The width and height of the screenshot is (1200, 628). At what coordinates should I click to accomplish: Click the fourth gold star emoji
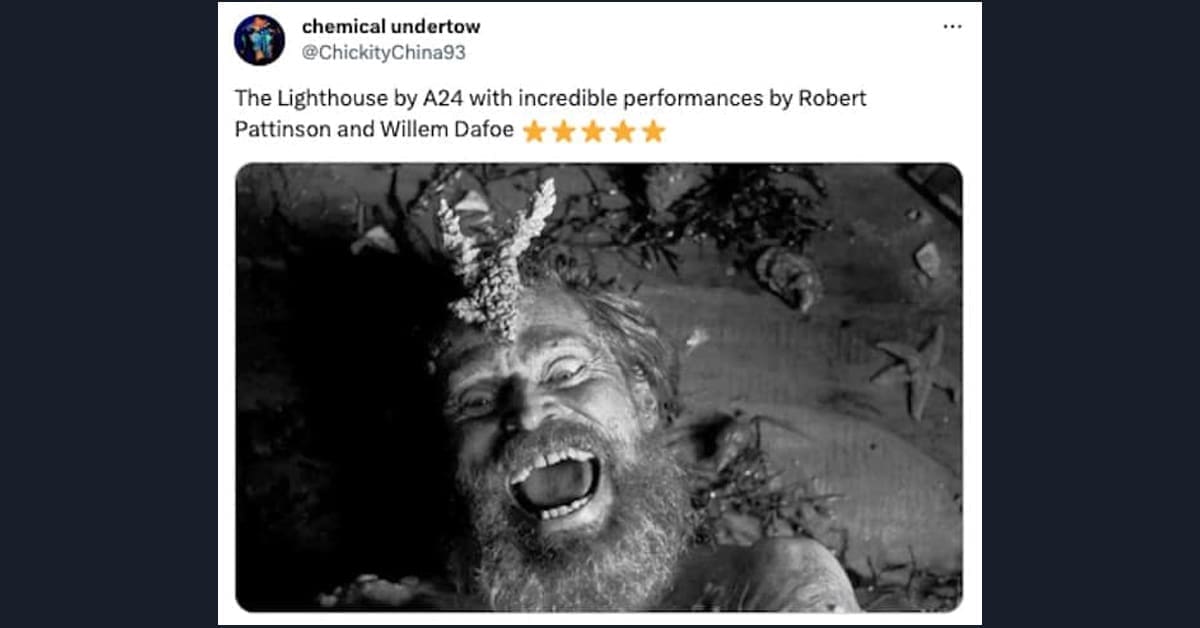point(624,132)
